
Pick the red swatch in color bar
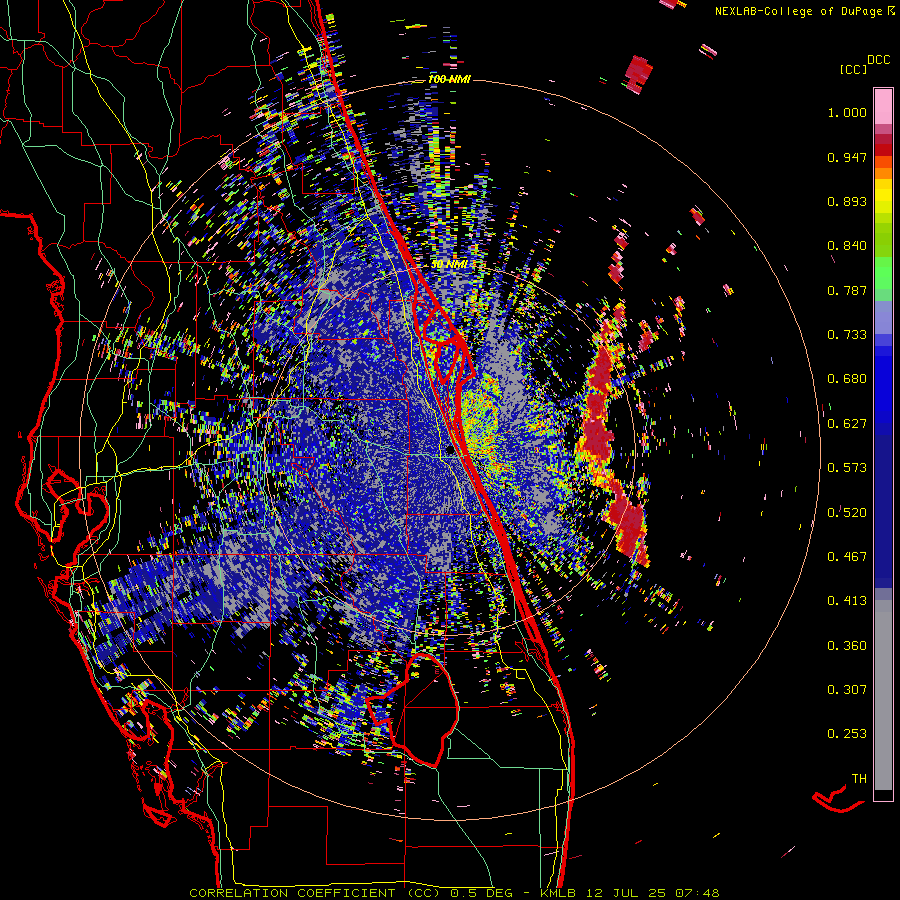[x=883, y=150]
